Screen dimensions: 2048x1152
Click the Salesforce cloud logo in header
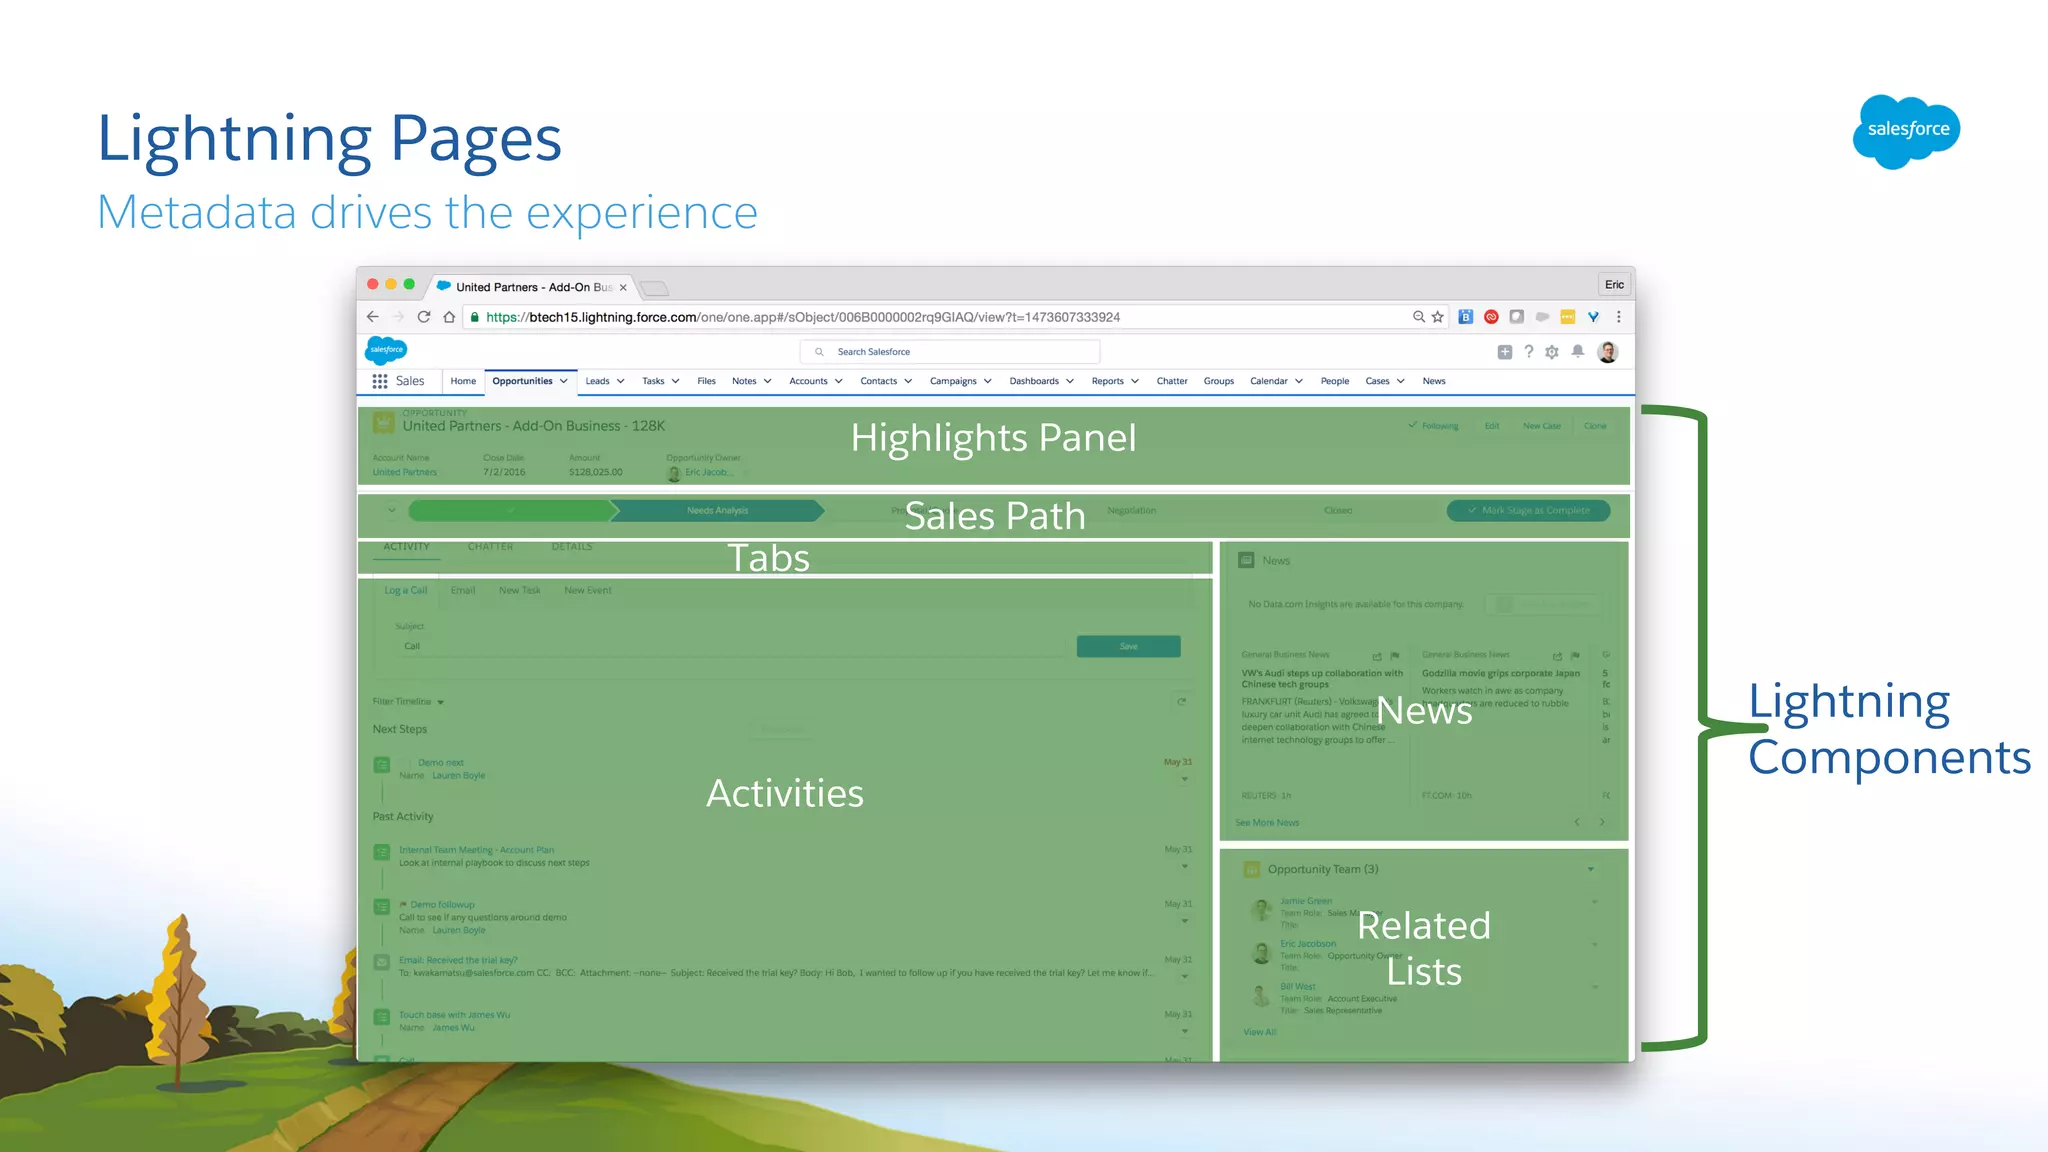(x=386, y=350)
